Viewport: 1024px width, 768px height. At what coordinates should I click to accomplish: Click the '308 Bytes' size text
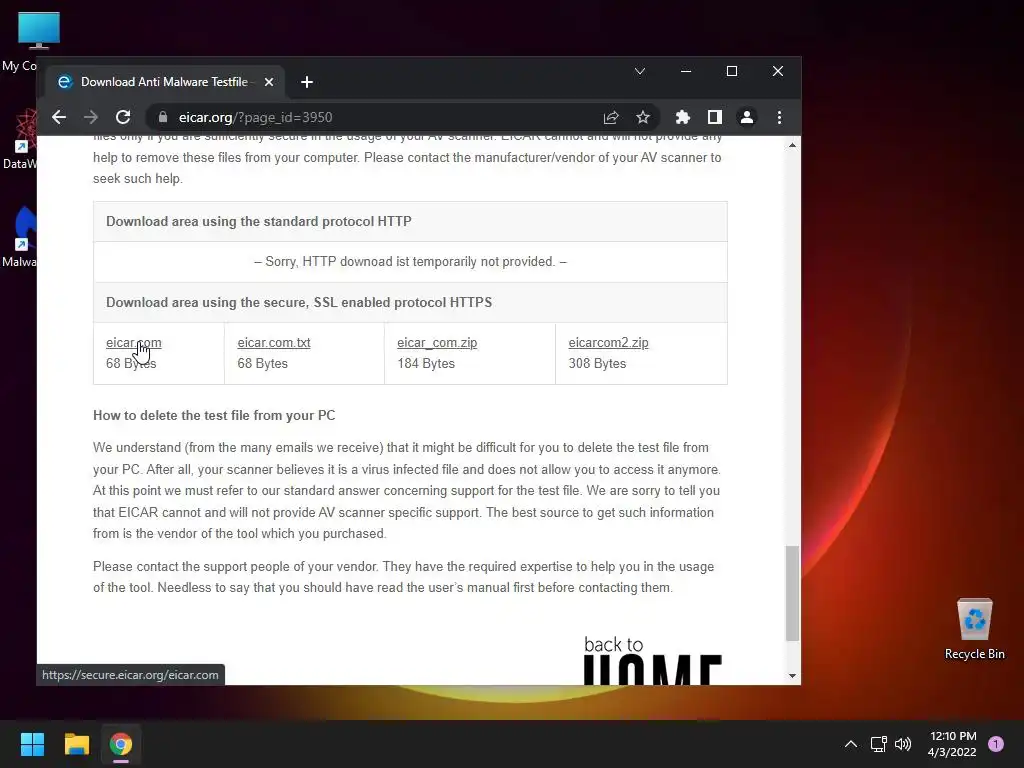point(597,364)
